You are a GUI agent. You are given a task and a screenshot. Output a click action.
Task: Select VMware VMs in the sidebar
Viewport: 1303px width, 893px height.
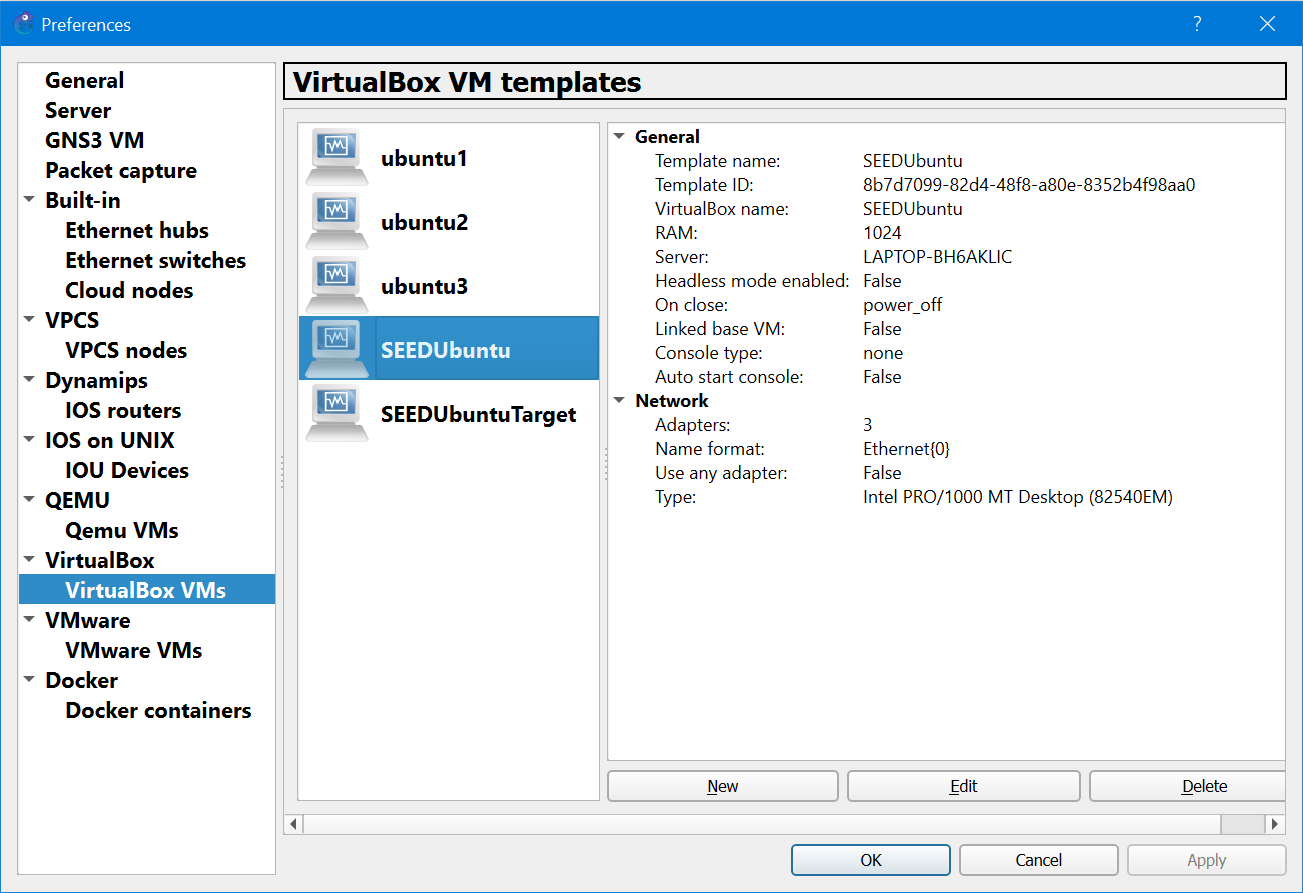click(x=134, y=651)
